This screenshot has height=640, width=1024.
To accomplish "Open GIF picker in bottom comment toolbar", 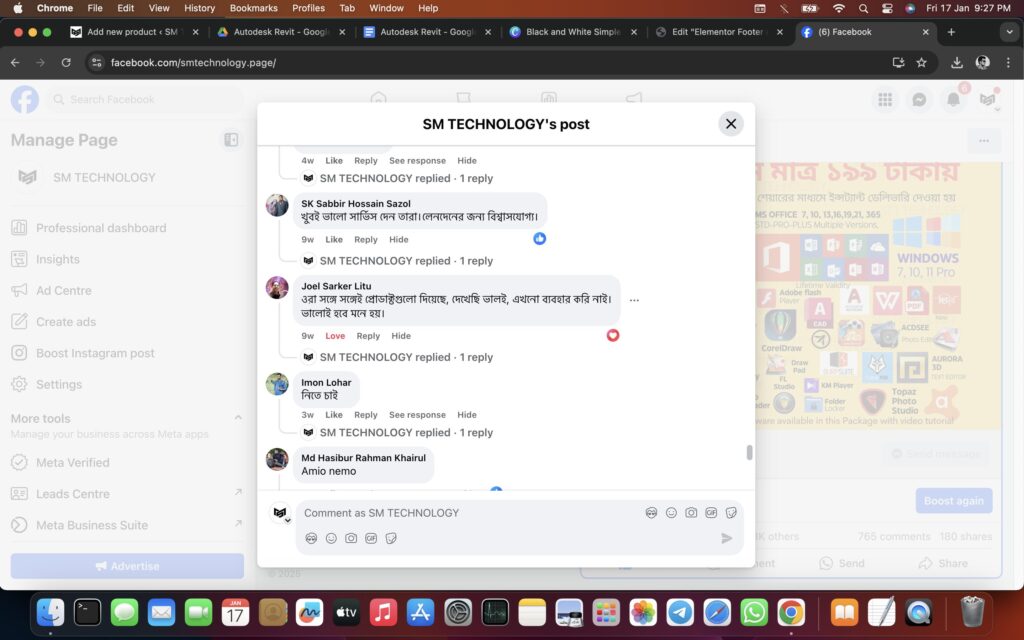I will point(370,538).
